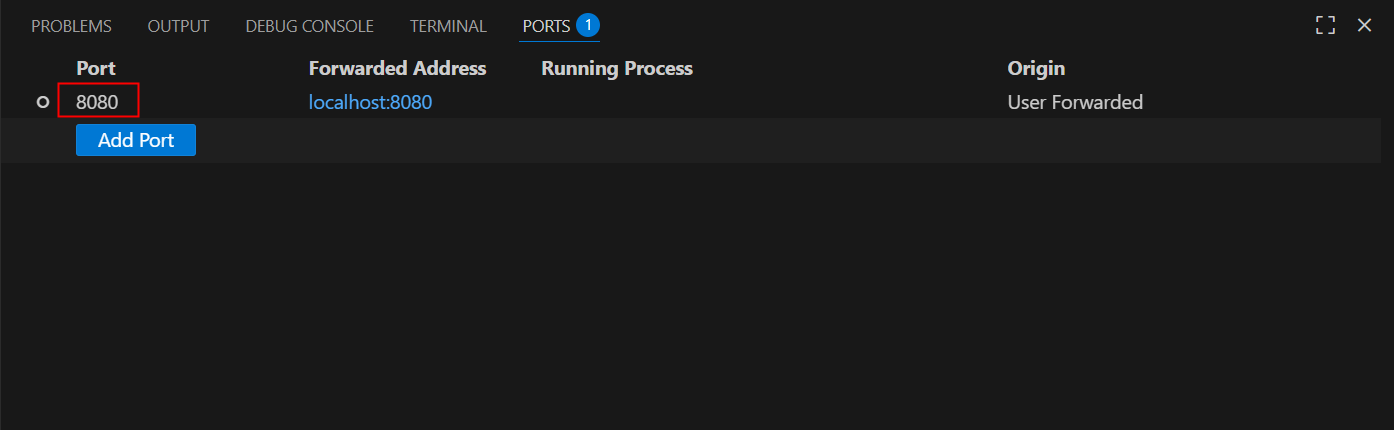Click the User Forwarded origin cell
The height and width of the screenshot is (430, 1394).
(1074, 102)
